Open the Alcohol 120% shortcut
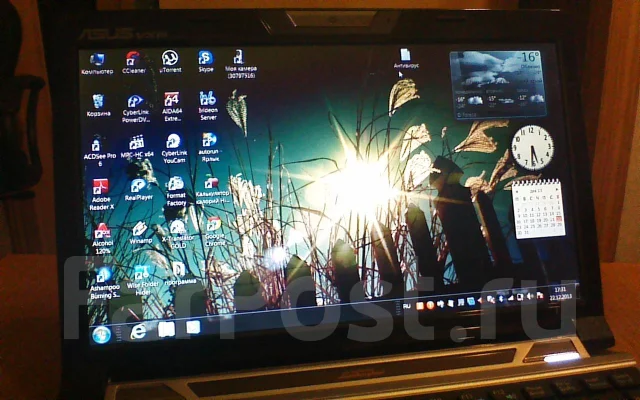Screen dimensions: 640x400 (x=102, y=239)
